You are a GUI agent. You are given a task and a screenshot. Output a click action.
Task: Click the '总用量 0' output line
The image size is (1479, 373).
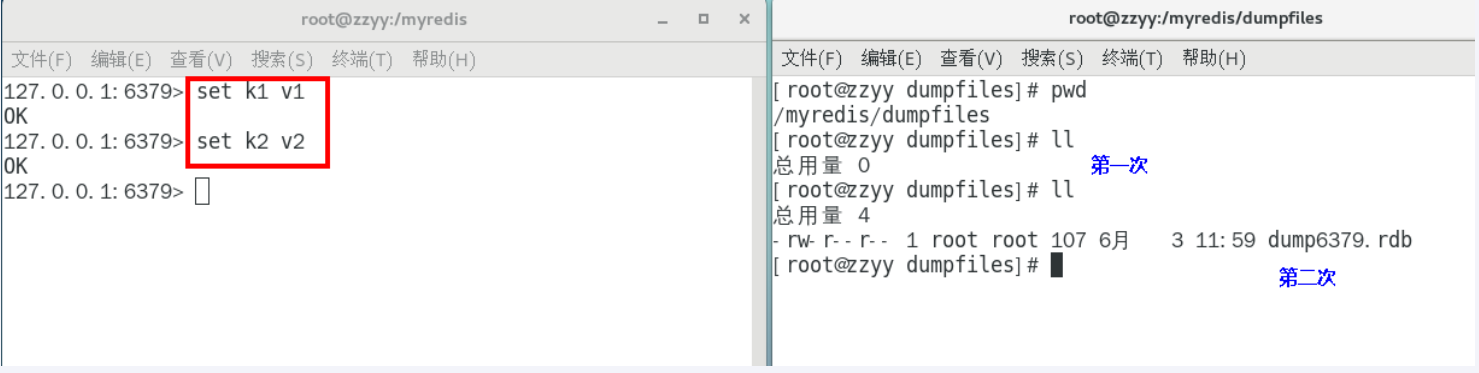[822, 165]
